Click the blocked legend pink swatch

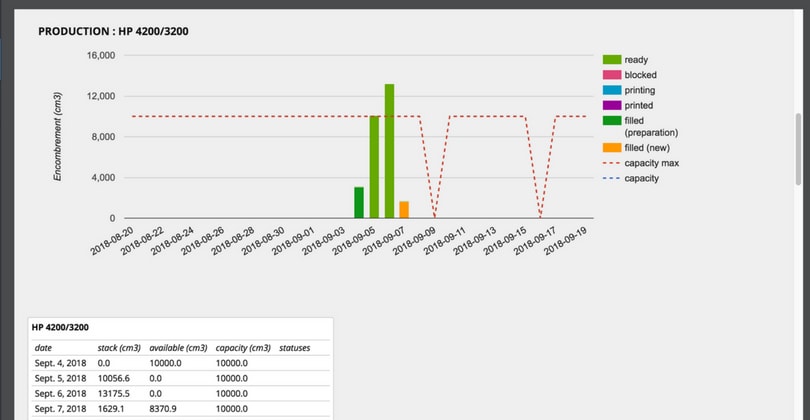point(612,75)
